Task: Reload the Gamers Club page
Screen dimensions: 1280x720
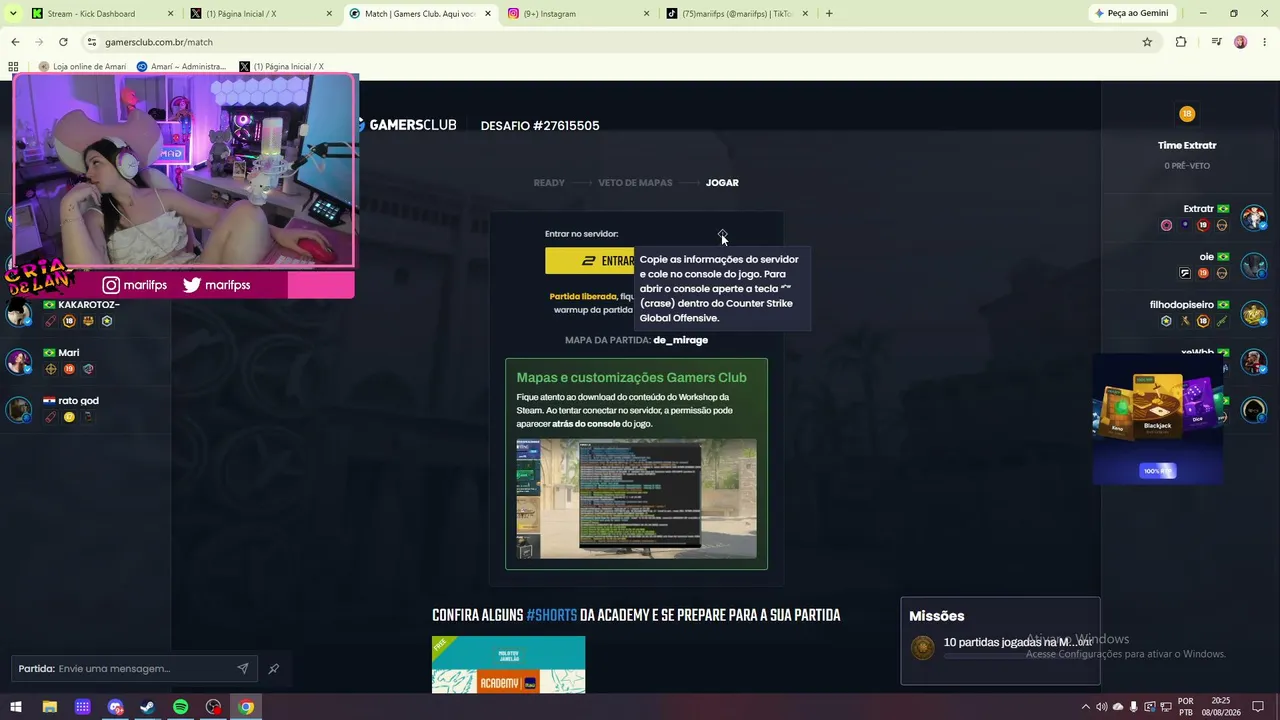Action: pyautogui.click(x=63, y=42)
